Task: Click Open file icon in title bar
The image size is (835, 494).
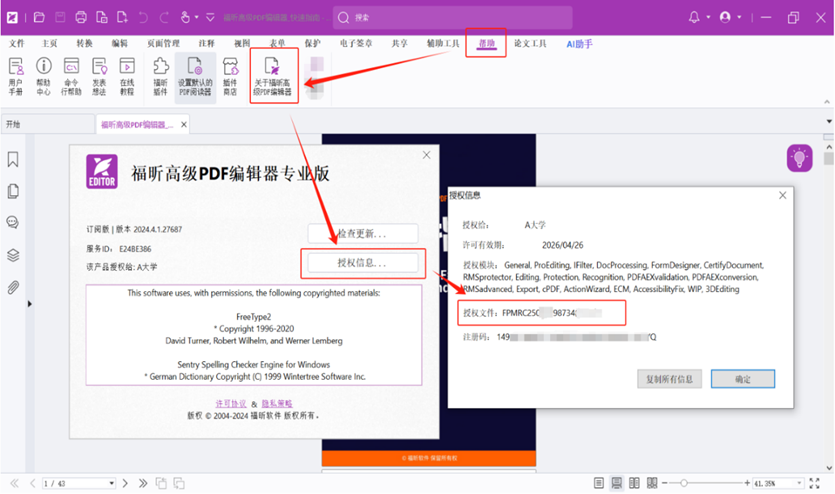Action: pyautogui.click(x=39, y=18)
